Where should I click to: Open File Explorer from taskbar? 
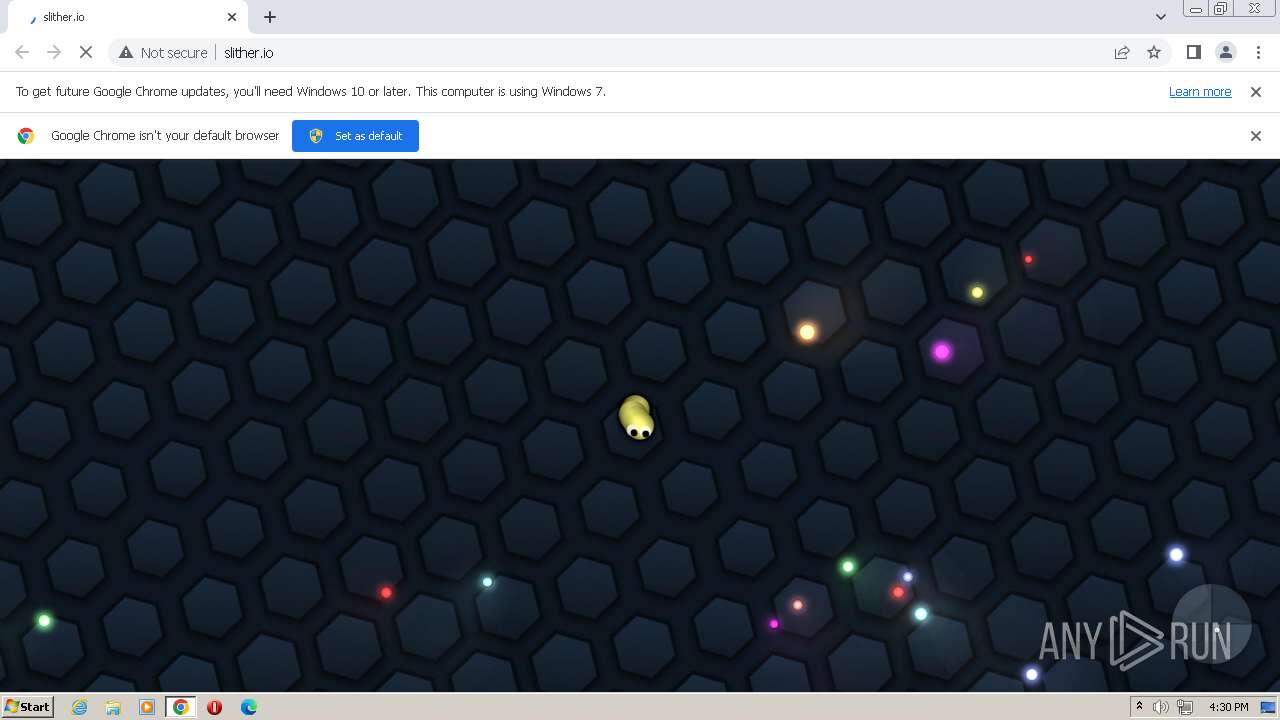coord(113,707)
